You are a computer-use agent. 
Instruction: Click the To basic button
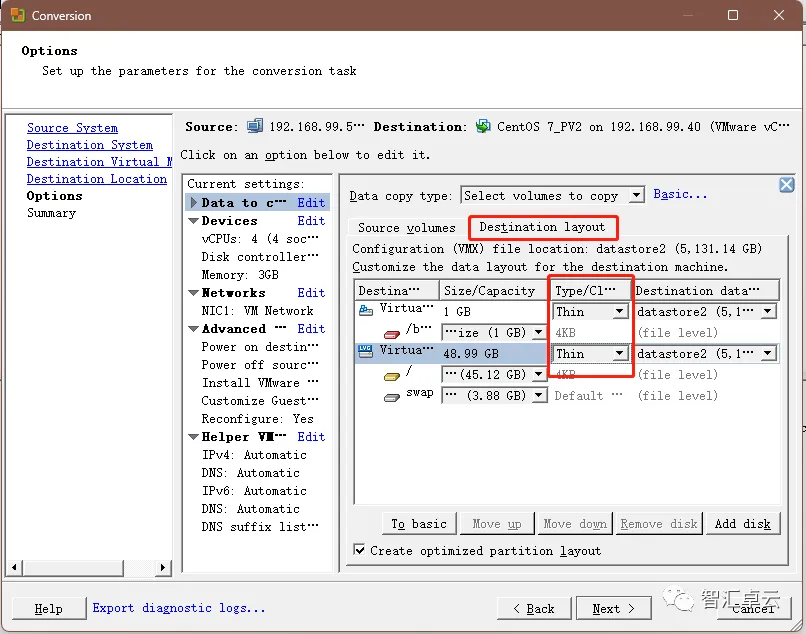[419, 523]
